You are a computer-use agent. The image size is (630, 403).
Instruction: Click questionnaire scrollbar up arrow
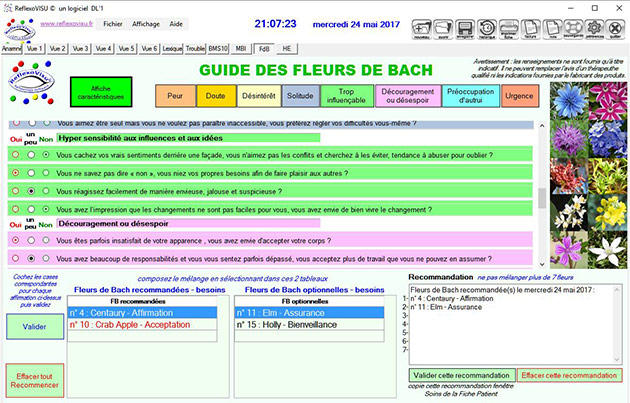pyautogui.click(x=542, y=126)
